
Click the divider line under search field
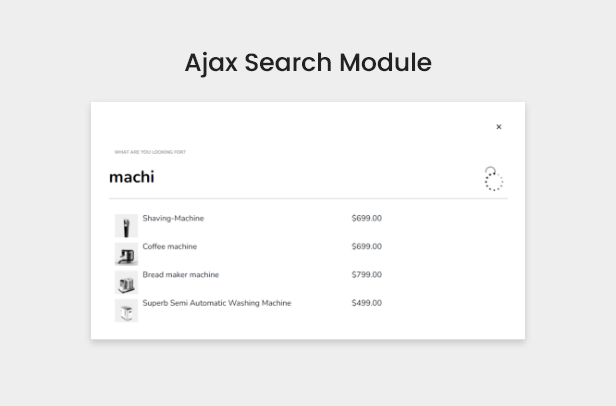coord(308,198)
